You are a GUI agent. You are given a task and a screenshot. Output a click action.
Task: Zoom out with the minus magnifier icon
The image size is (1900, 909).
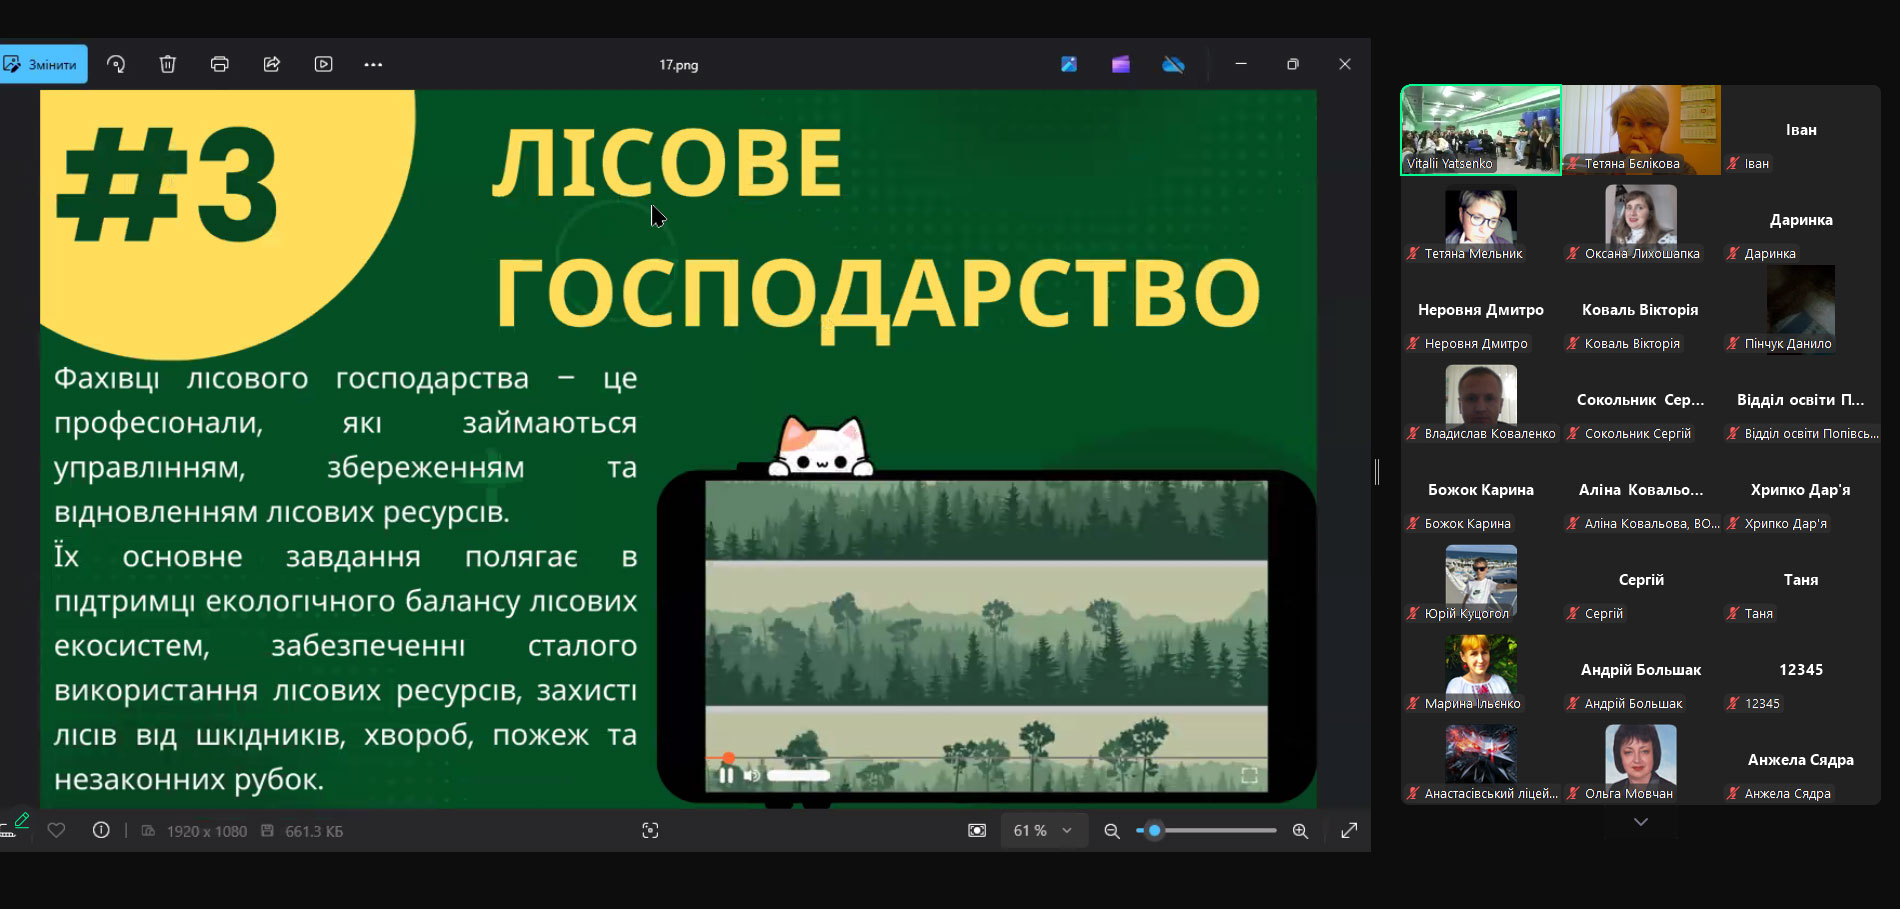tap(1112, 830)
